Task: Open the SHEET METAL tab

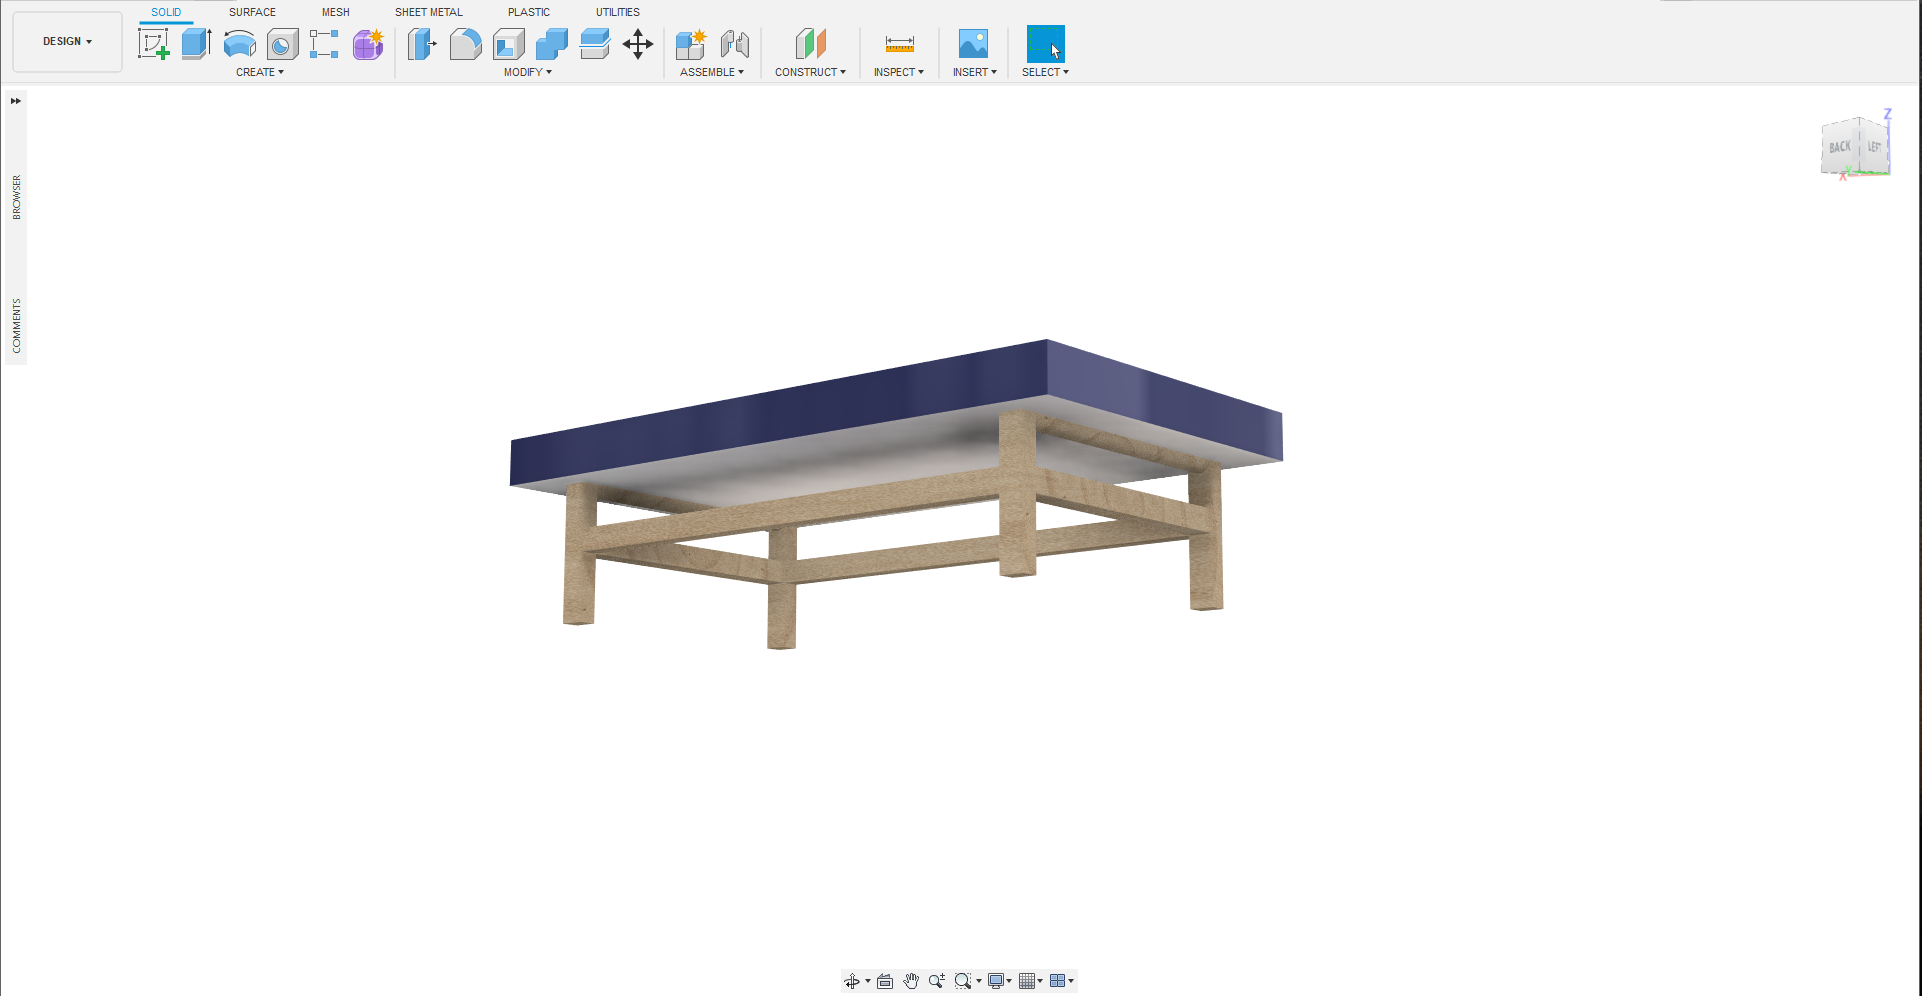Action: [428, 12]
